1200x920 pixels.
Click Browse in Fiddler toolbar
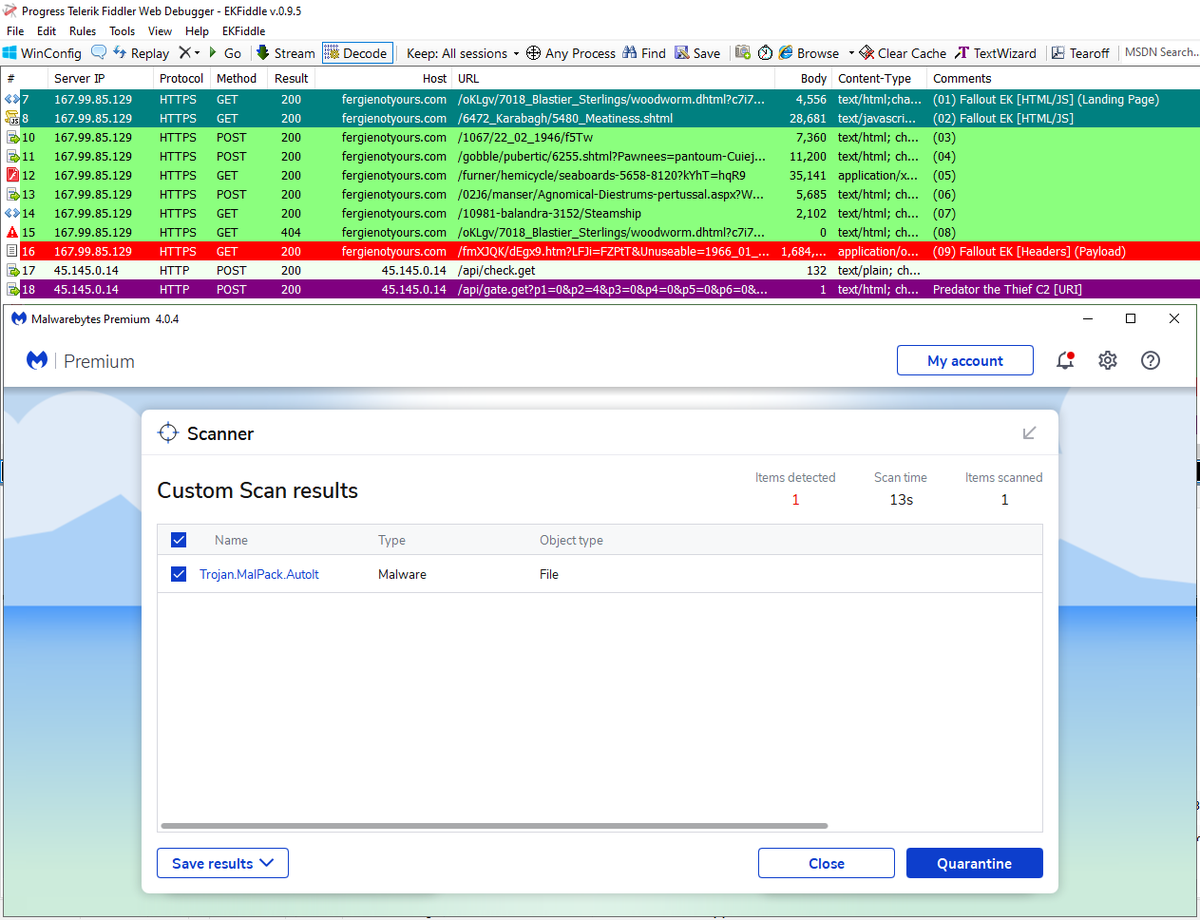coord(809,53)
